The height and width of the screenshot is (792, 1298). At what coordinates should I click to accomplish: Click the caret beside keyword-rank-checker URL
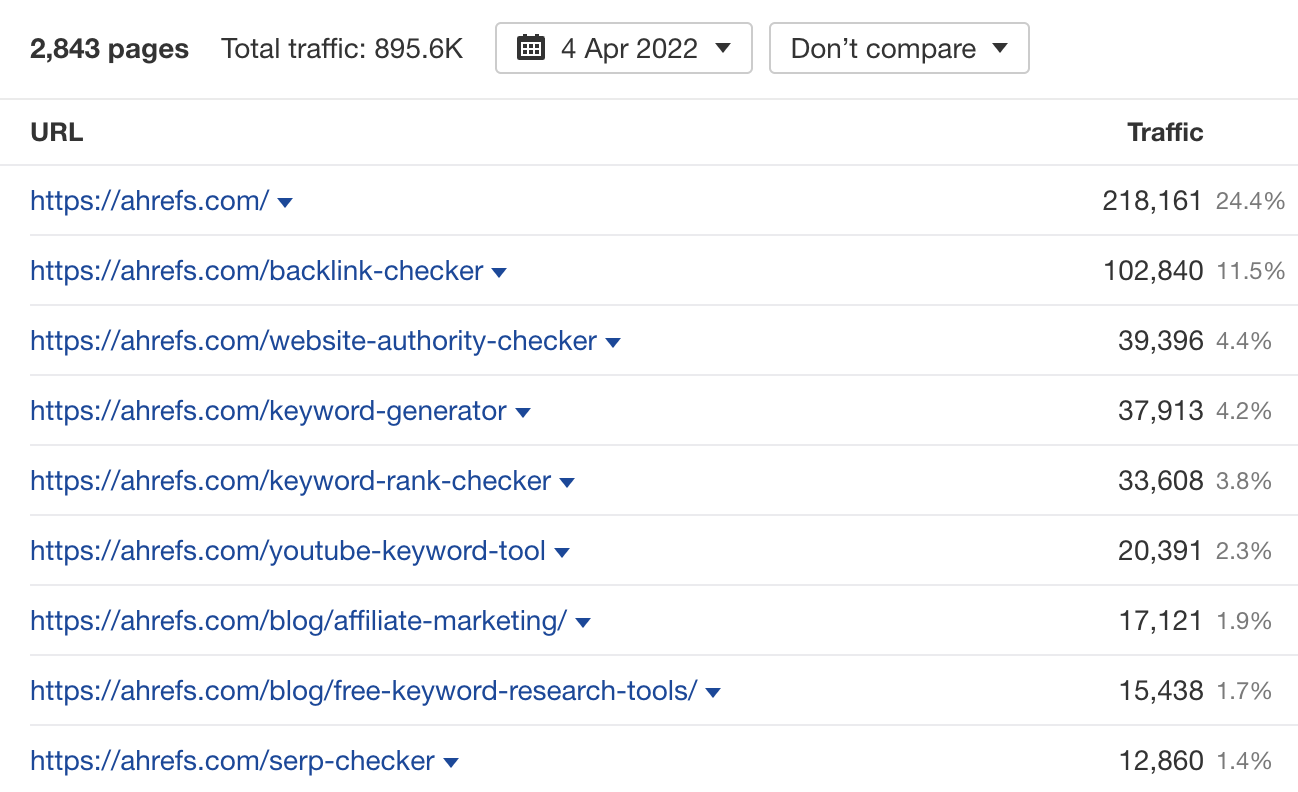click(567, 481)
